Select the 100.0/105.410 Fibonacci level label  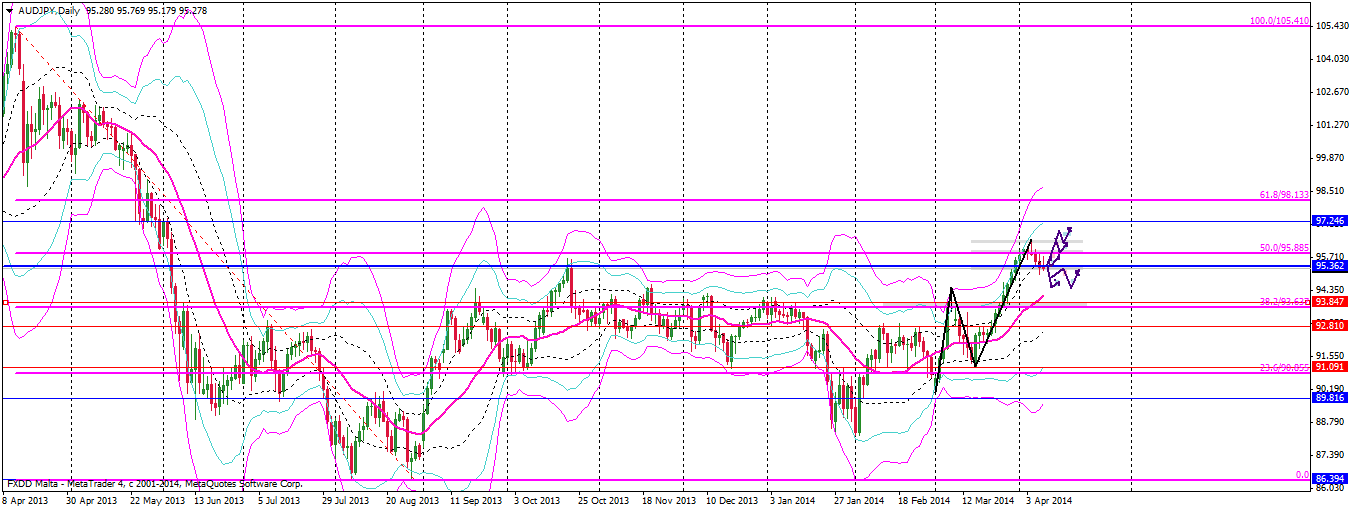(x=1280, y=21)
